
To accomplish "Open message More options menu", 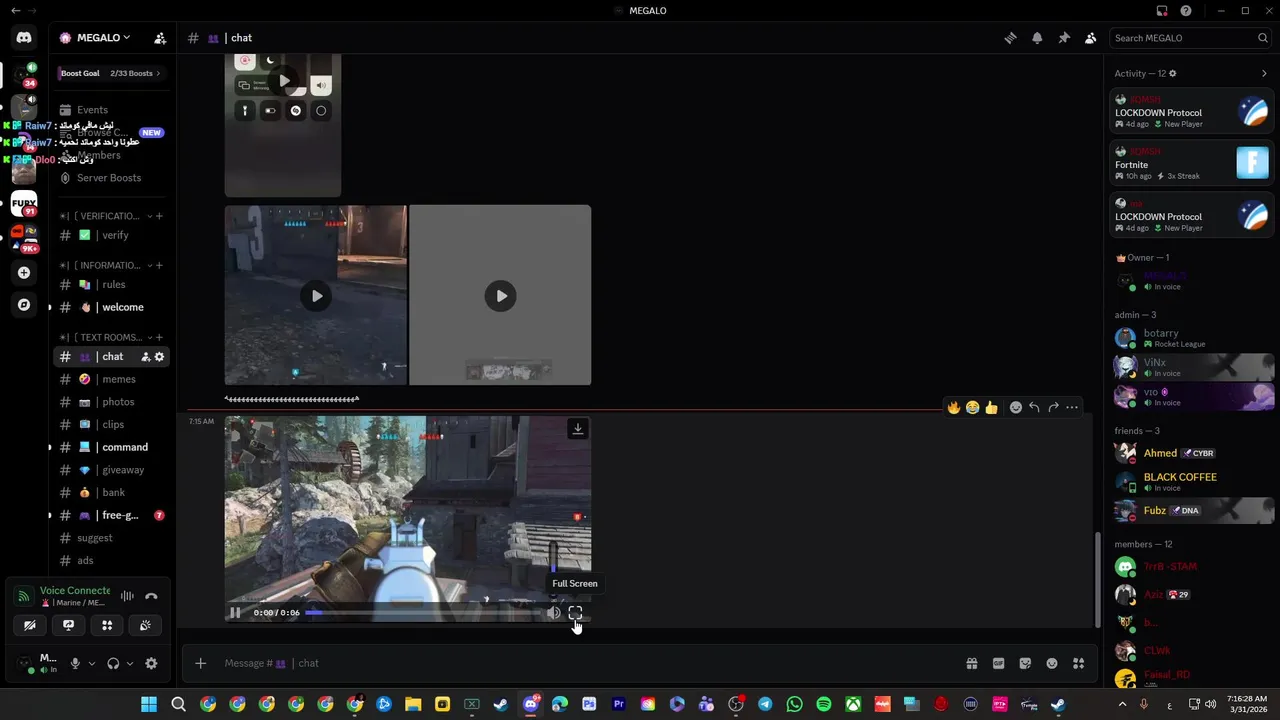I will click(x=1072, y=407).
